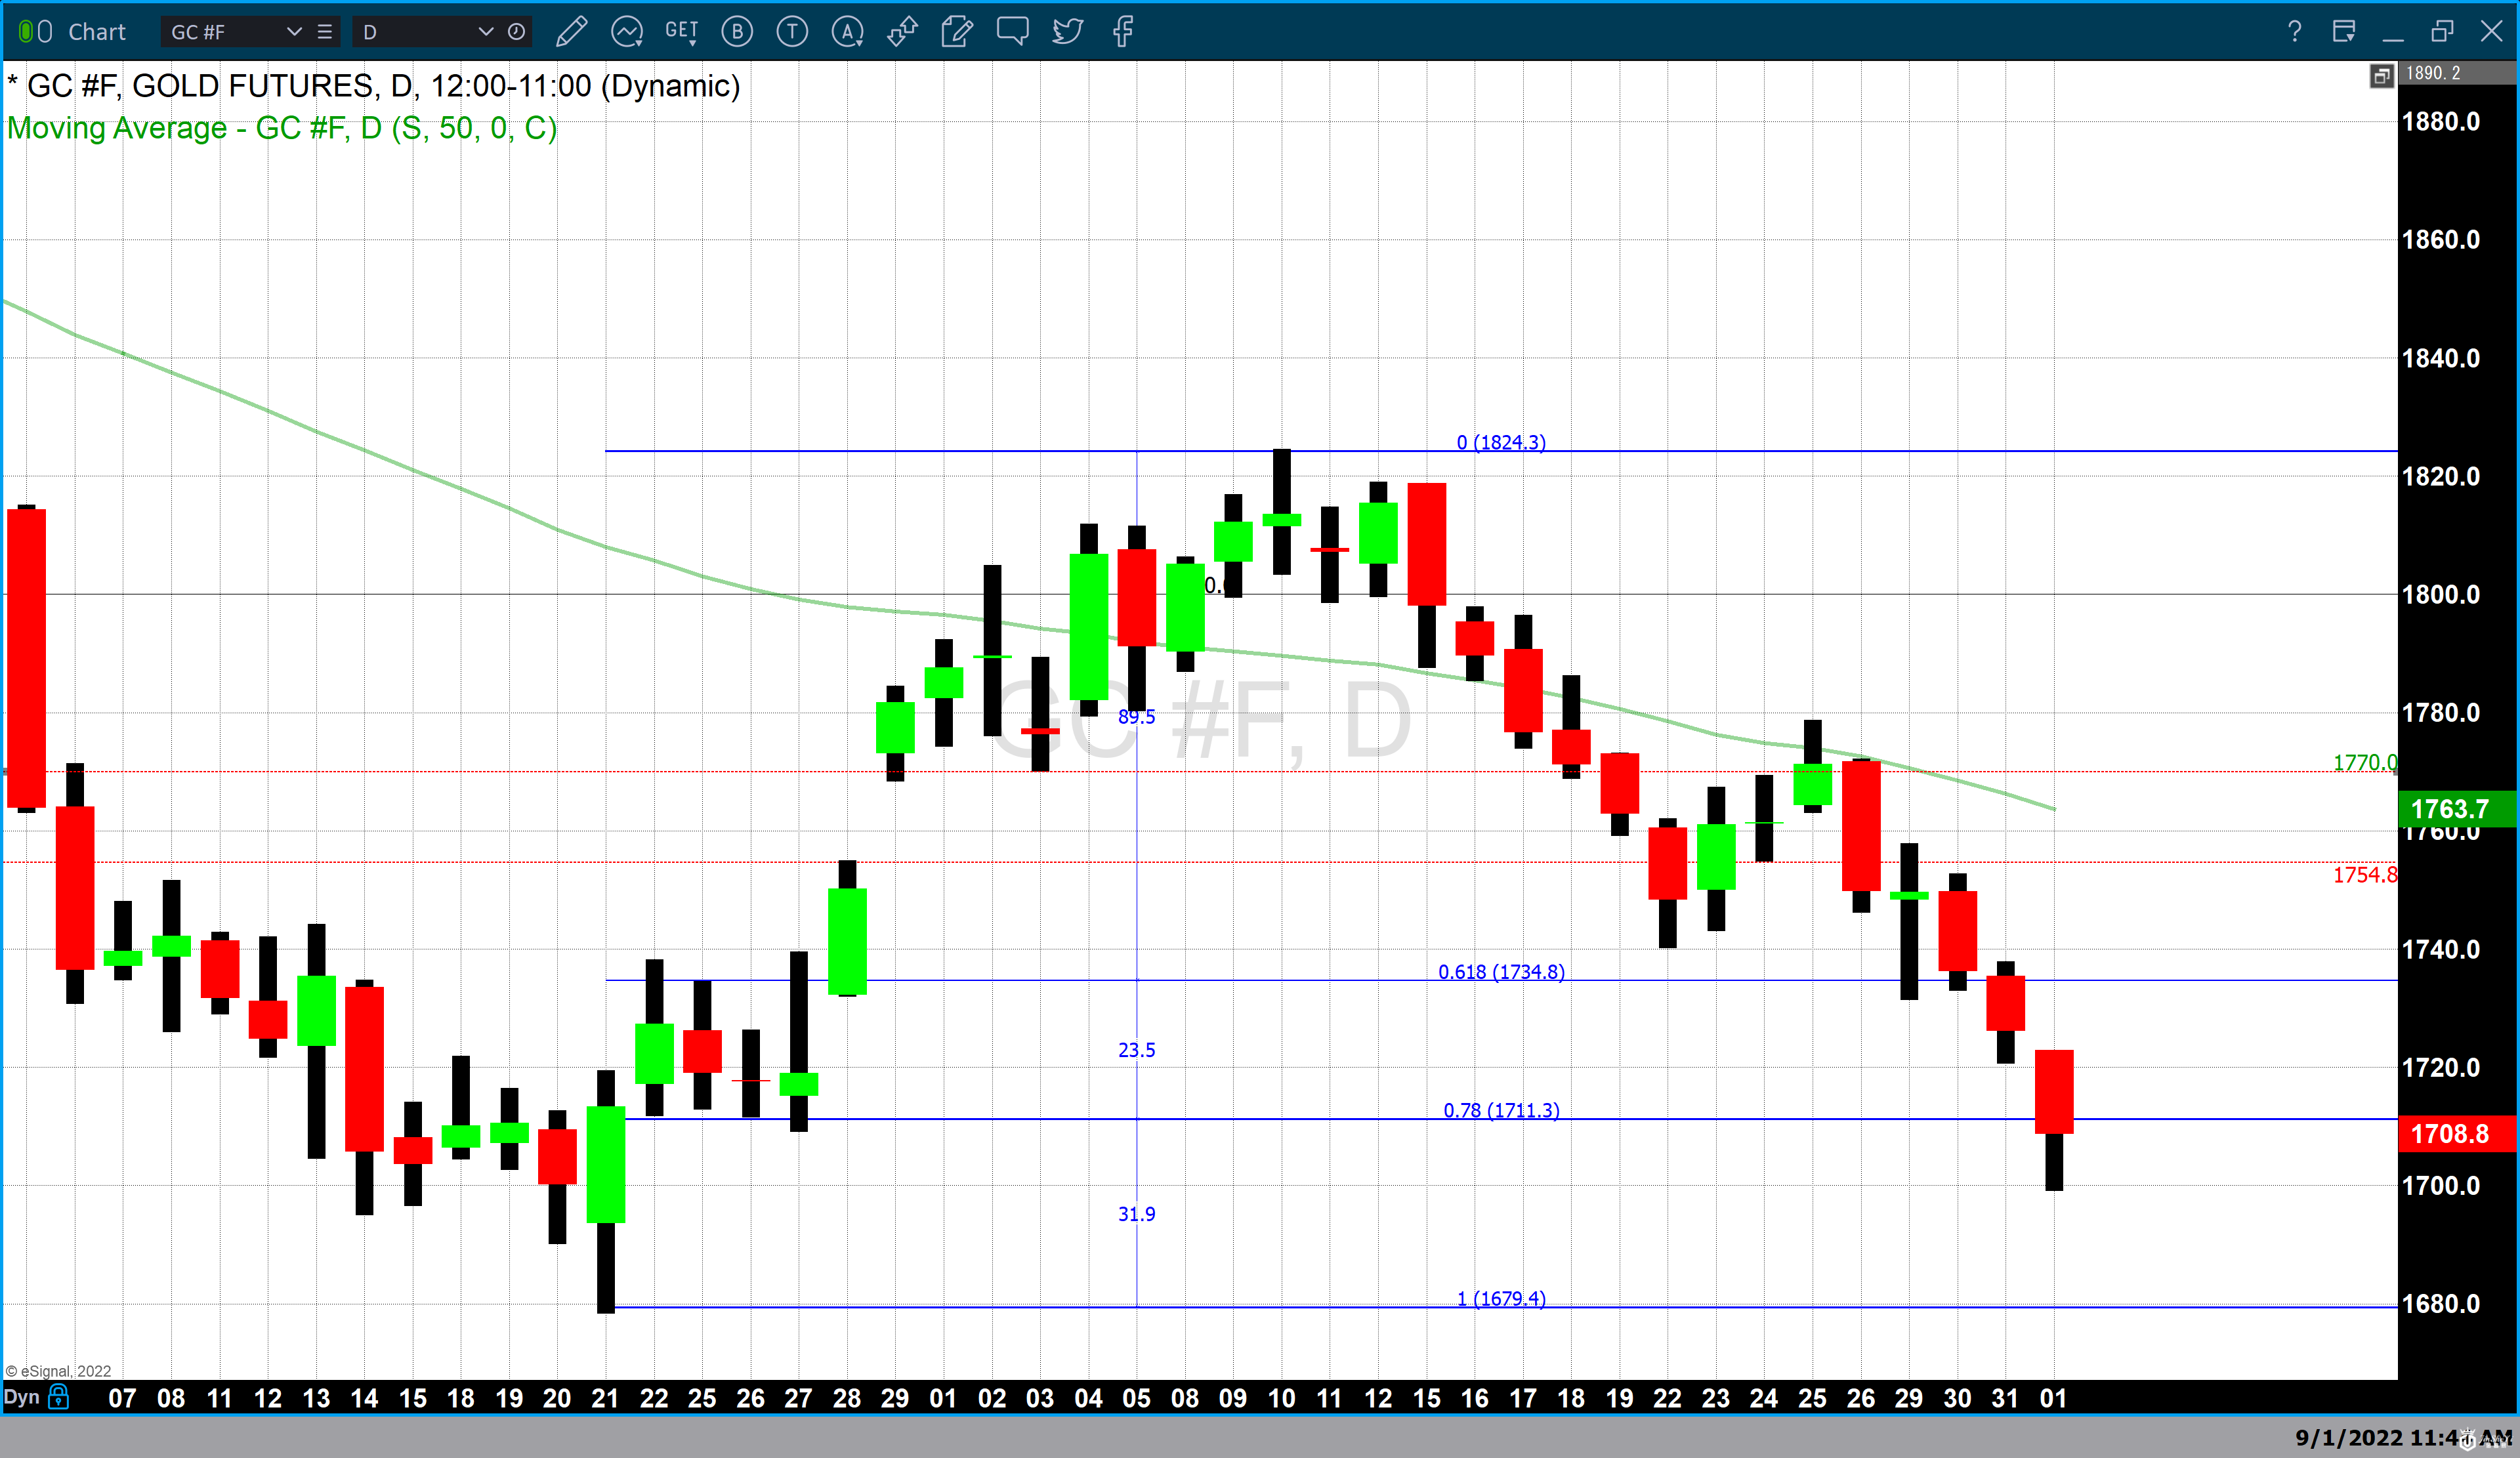Click the Moving Average study label

click(x=281, y=128)
